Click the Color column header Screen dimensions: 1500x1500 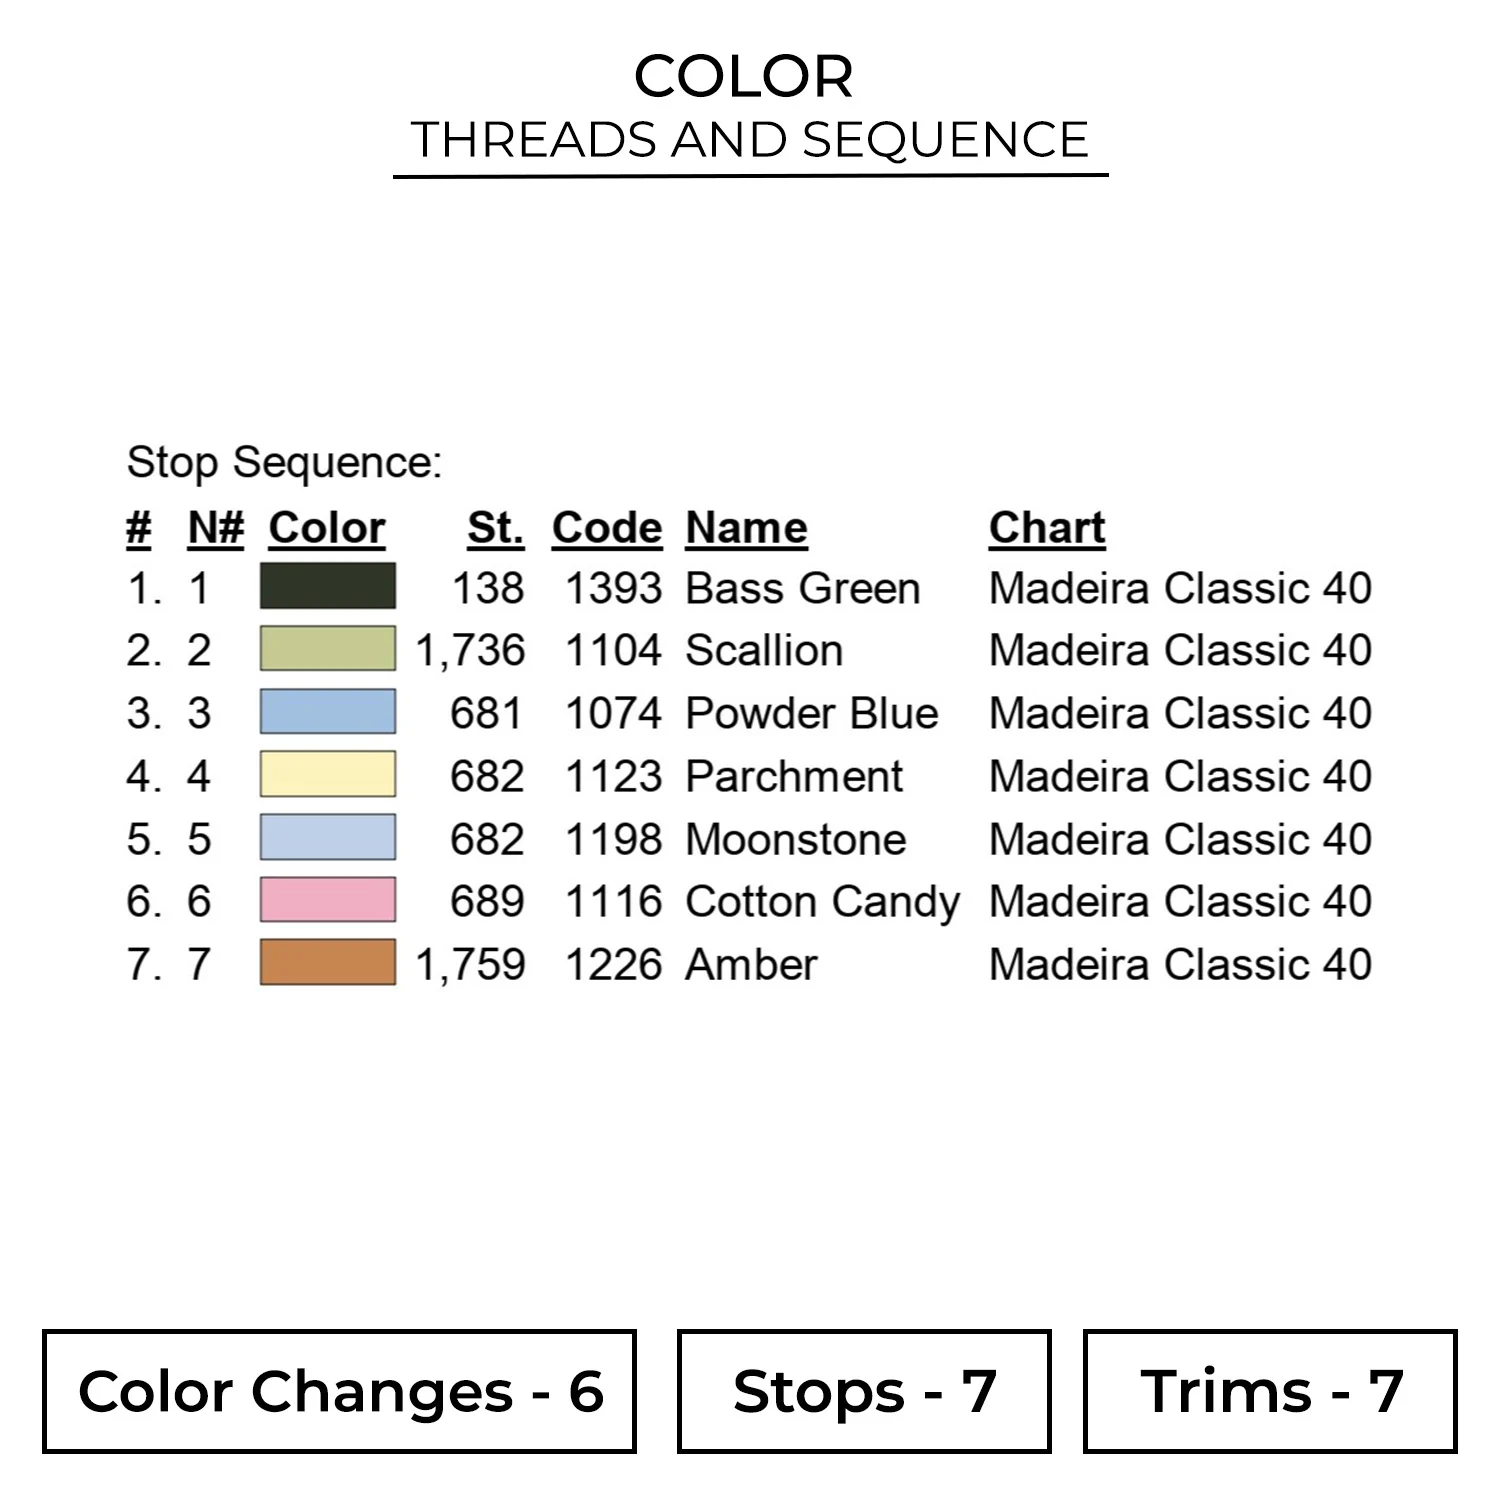(327, 528)
